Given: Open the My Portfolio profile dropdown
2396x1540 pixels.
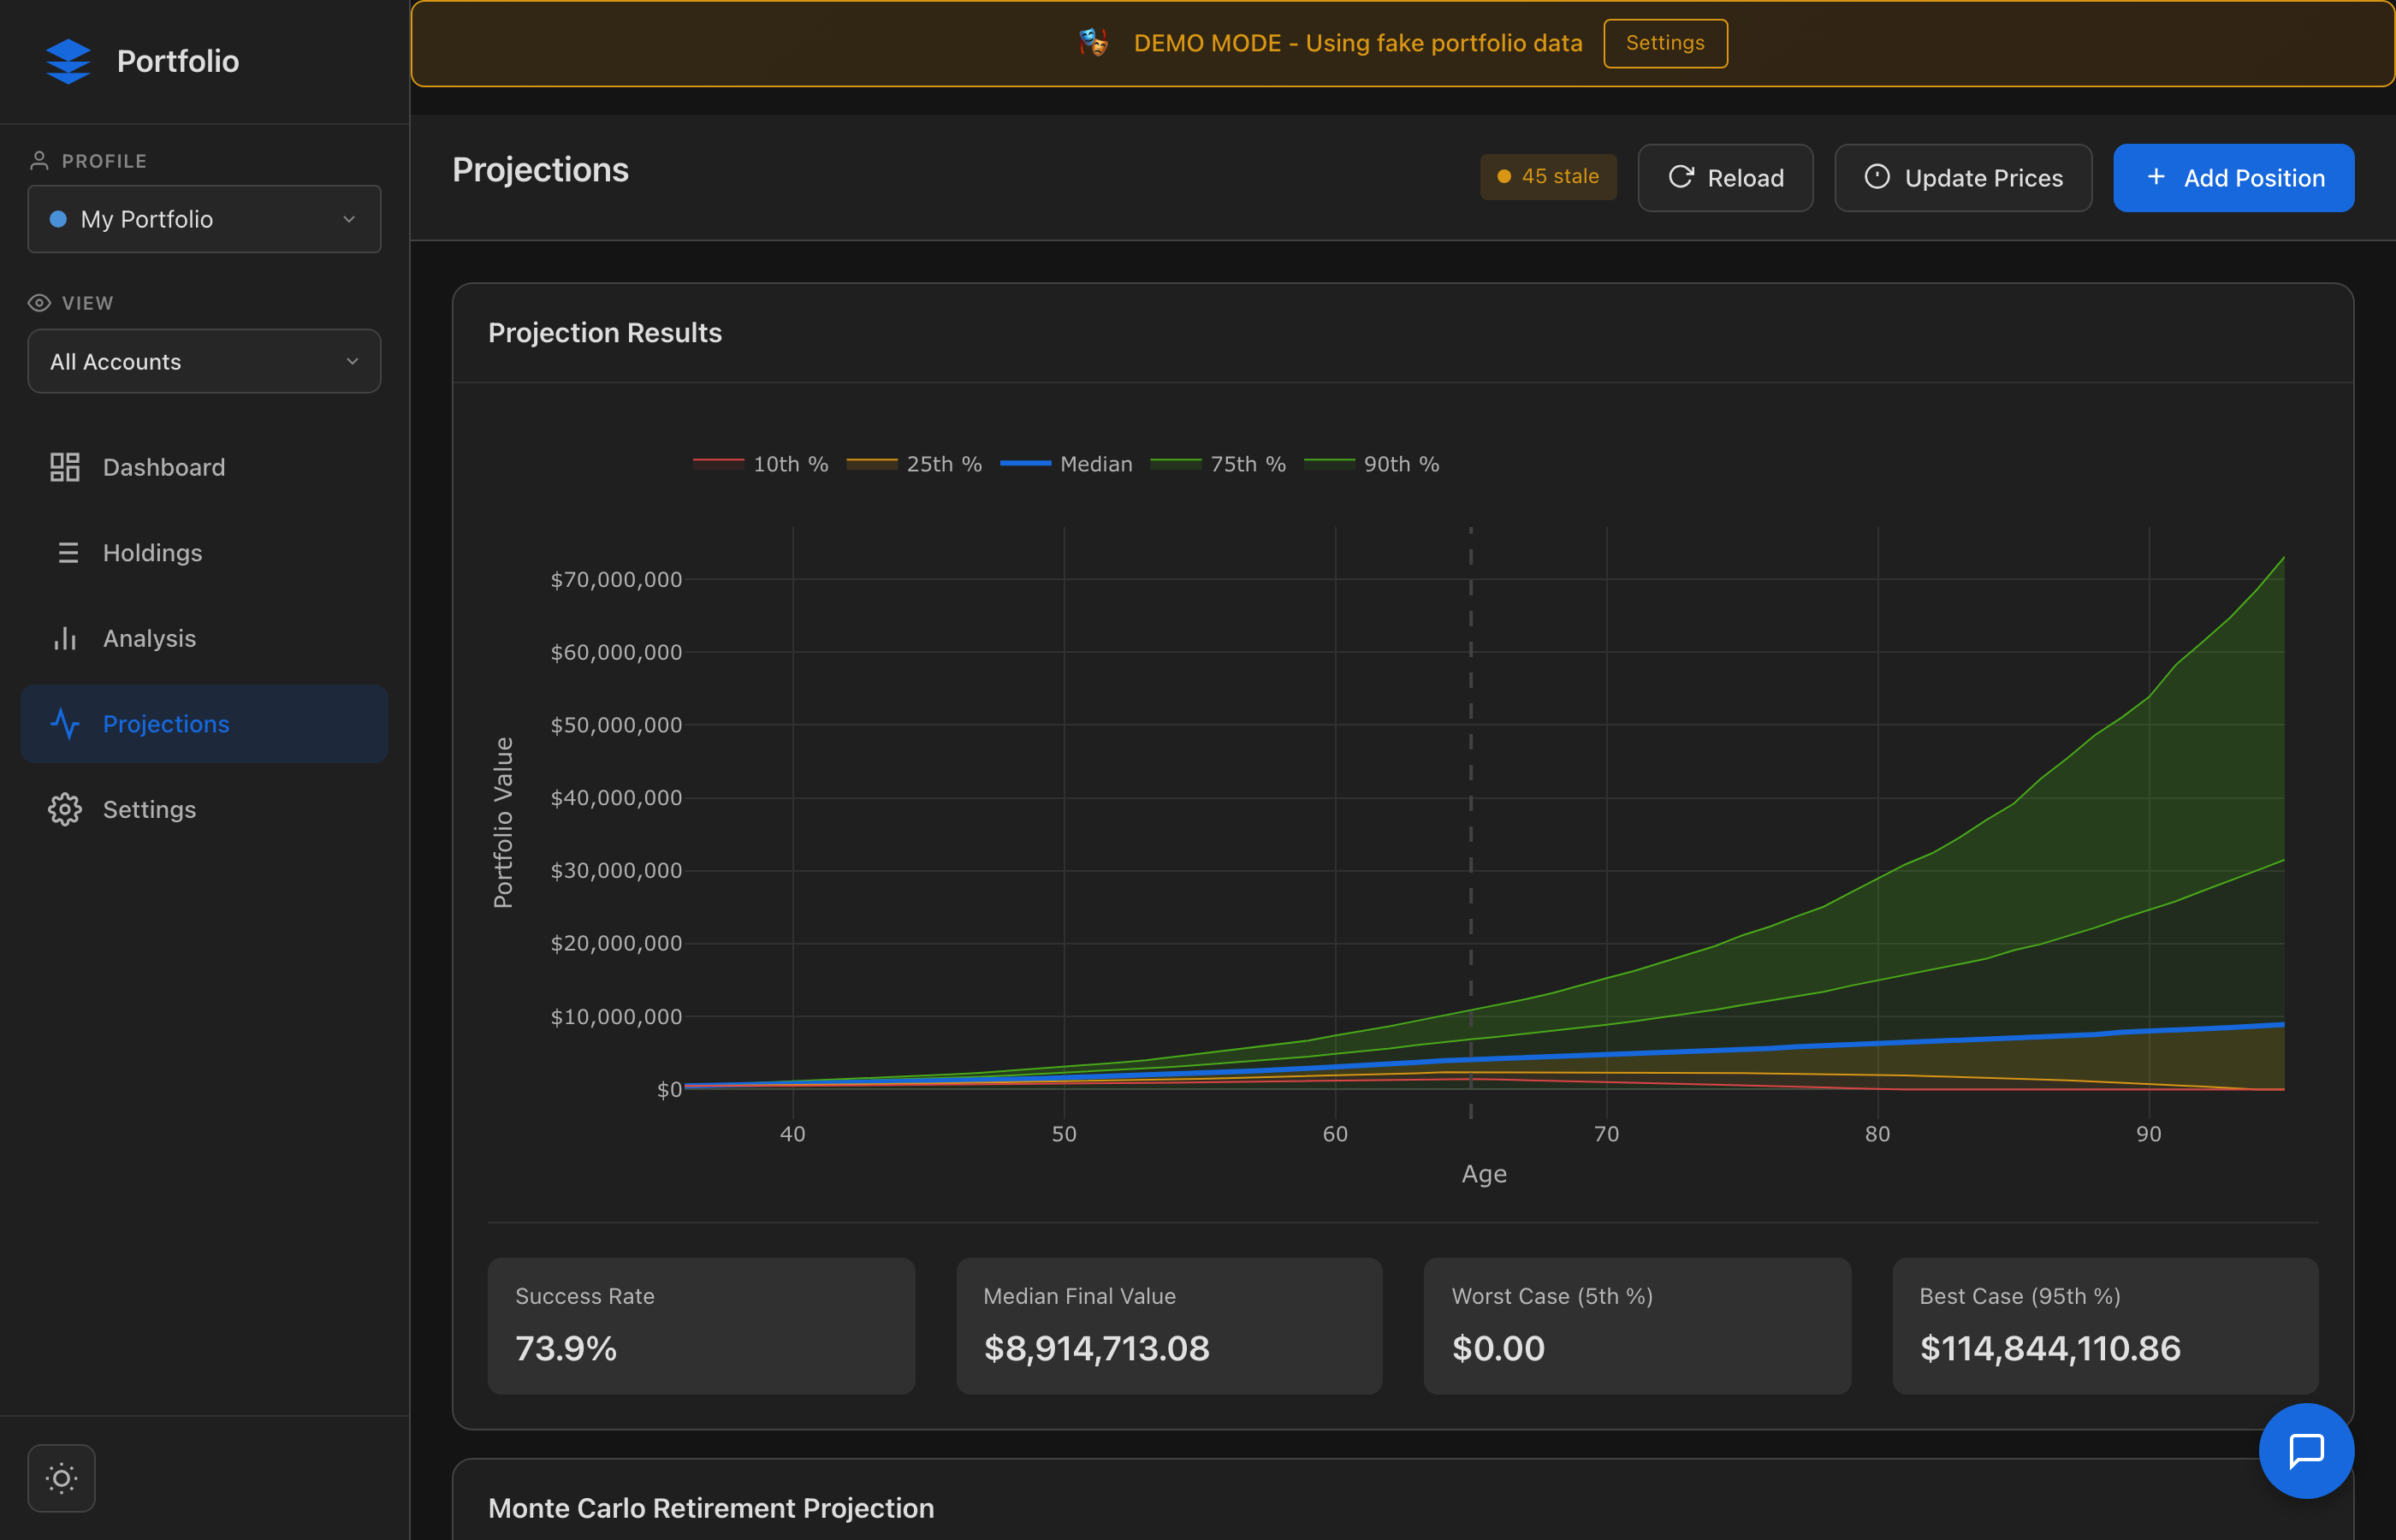Looking at the screenshot, I should tap(204, 219).
